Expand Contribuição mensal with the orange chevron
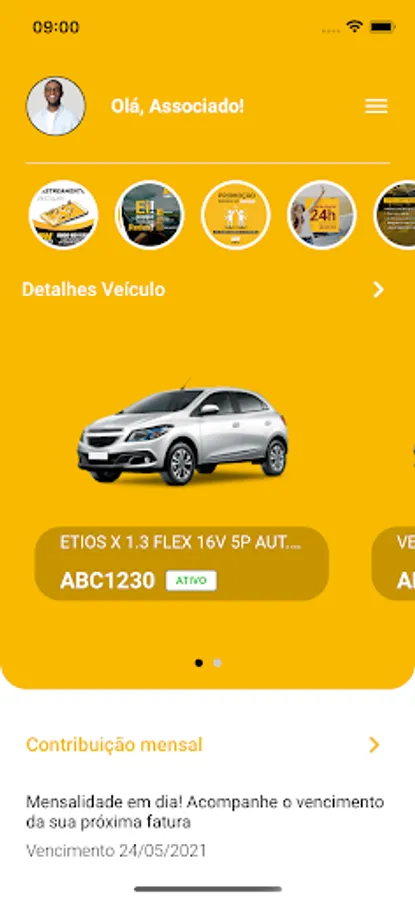Image resolution: width=415 pixels, height=900 pixels. (374, 745)
